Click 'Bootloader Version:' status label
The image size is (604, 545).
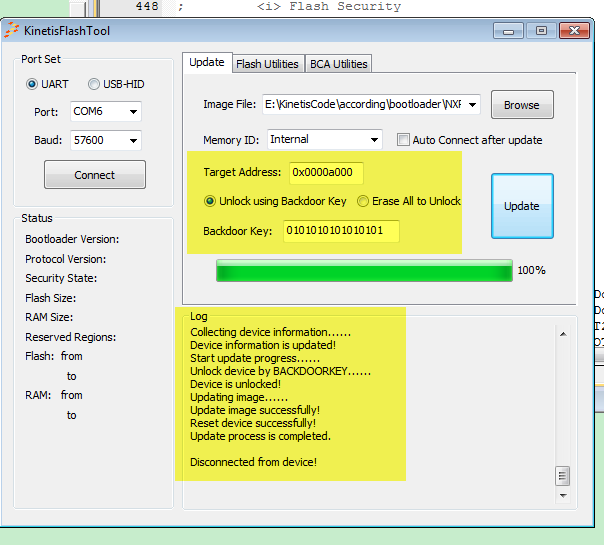tap(72, 239)
